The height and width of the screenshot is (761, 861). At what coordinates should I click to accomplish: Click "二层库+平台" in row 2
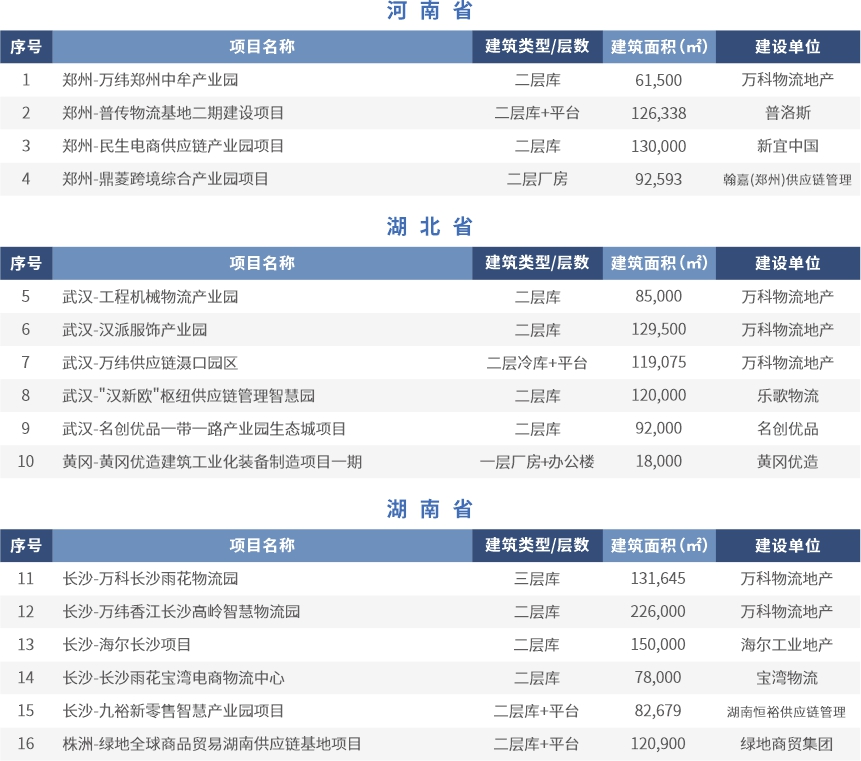click(537, 113)
